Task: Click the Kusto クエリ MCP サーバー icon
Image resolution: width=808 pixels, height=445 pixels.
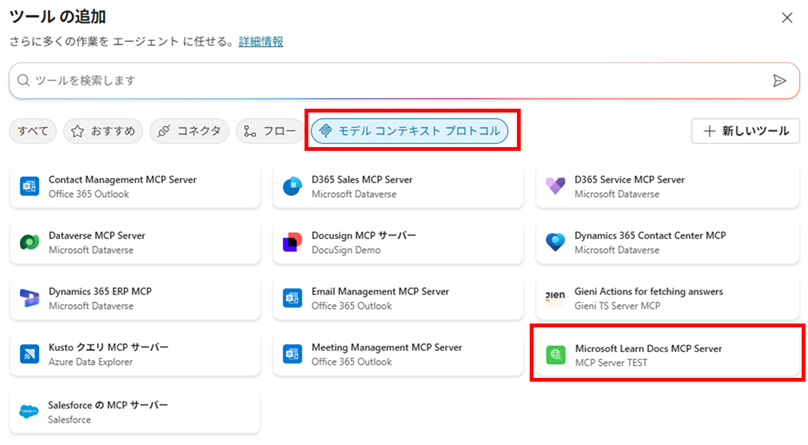Action: (x=29, y=354)
